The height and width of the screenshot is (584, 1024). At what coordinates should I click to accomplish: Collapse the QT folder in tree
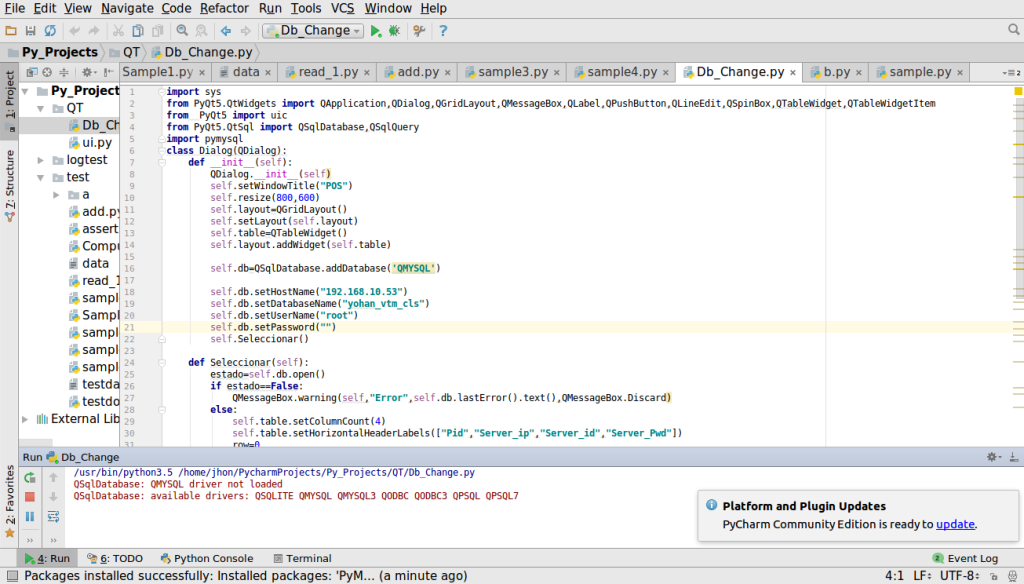[41, 108]
